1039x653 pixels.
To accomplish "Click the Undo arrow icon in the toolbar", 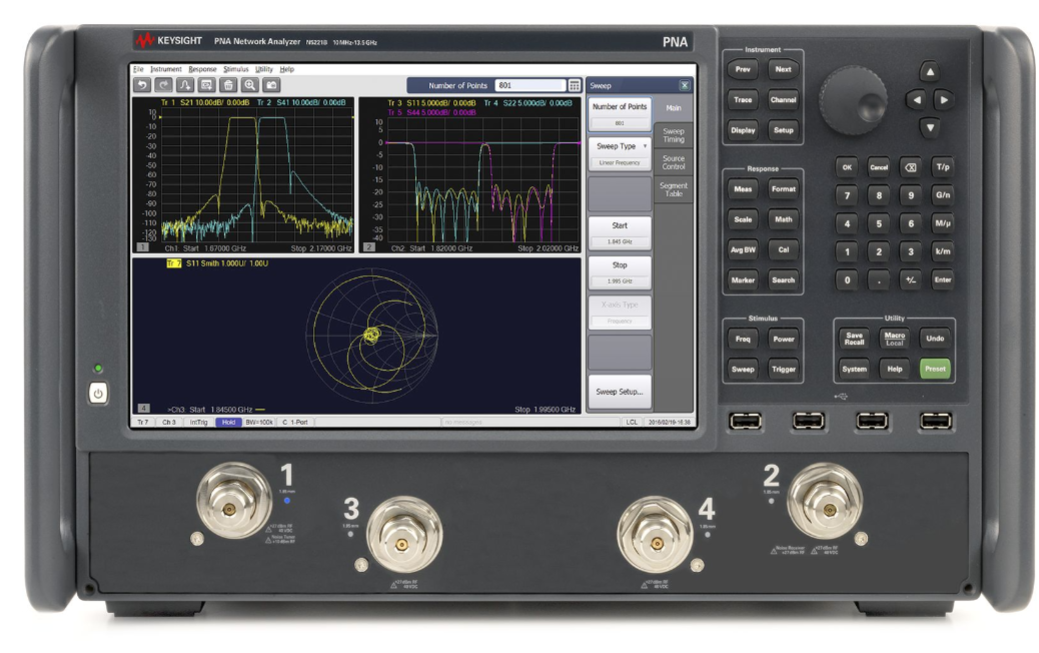I will [x=142, y=84].
